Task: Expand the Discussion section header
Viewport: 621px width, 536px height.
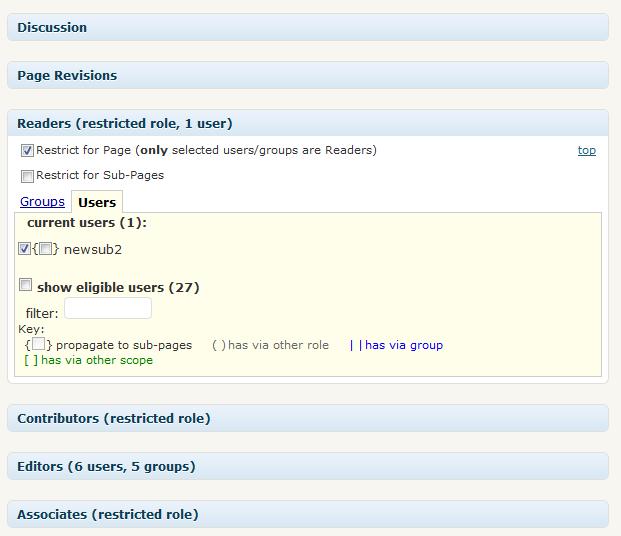Action: click(52, 28)
